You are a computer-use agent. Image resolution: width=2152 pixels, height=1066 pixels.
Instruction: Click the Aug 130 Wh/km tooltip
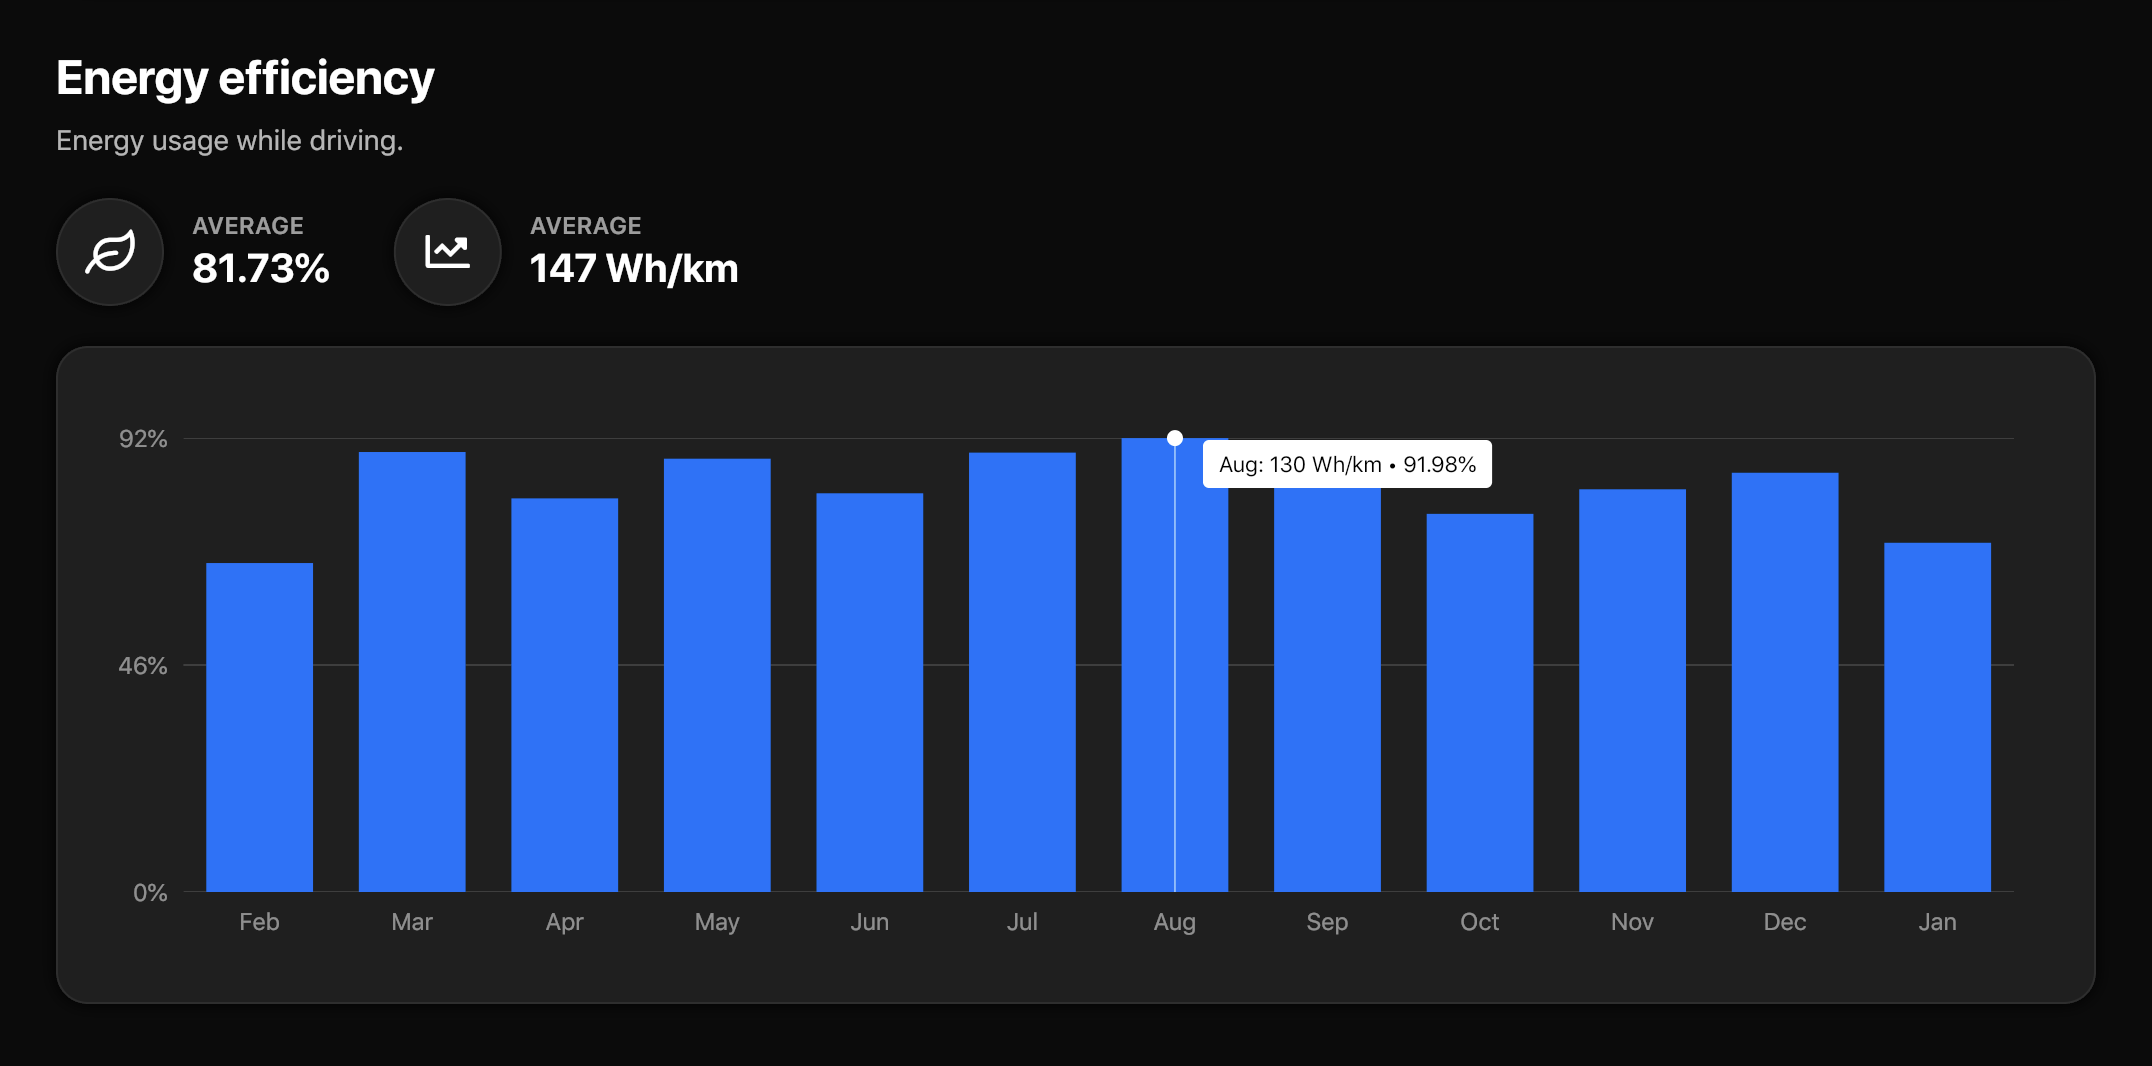[1346, 464]
